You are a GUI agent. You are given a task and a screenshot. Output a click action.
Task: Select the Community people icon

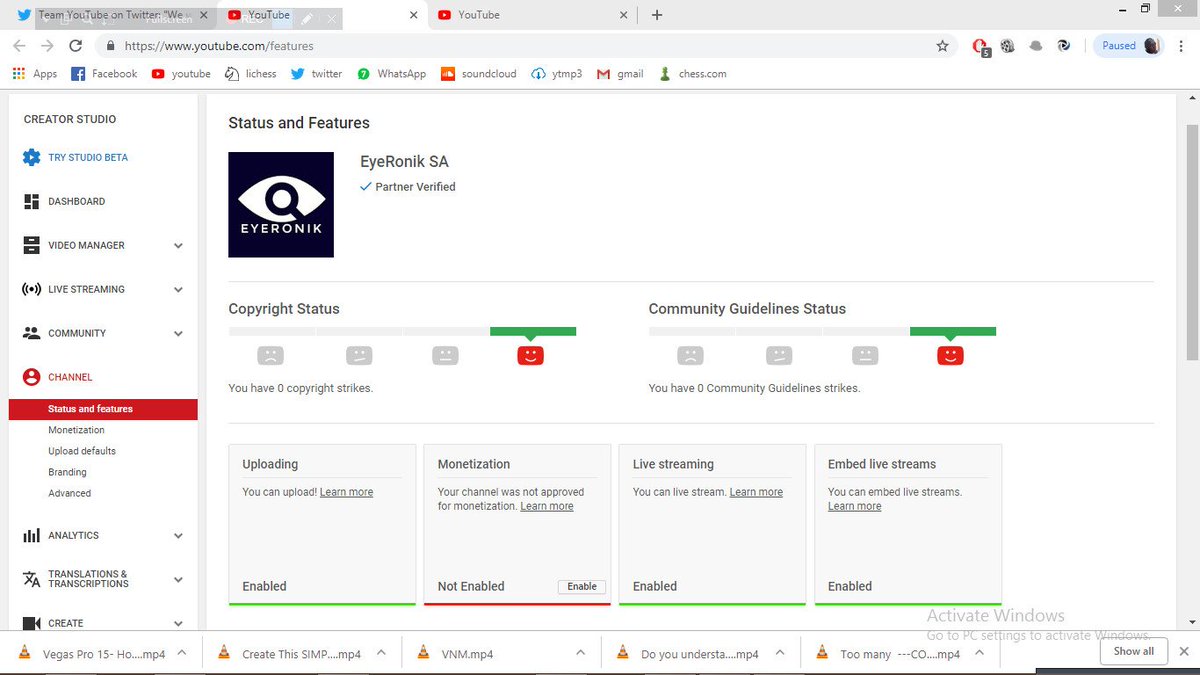pyautogui.click(x=31, y=333)
